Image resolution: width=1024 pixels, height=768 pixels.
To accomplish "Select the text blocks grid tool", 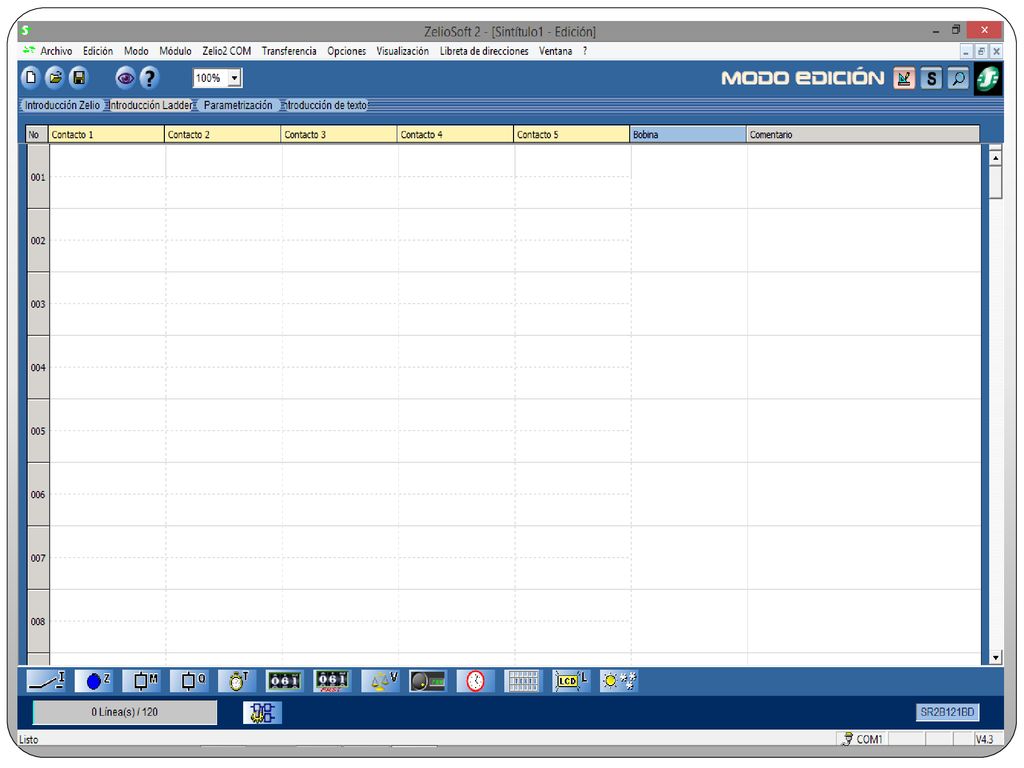I will pos(523,681).
